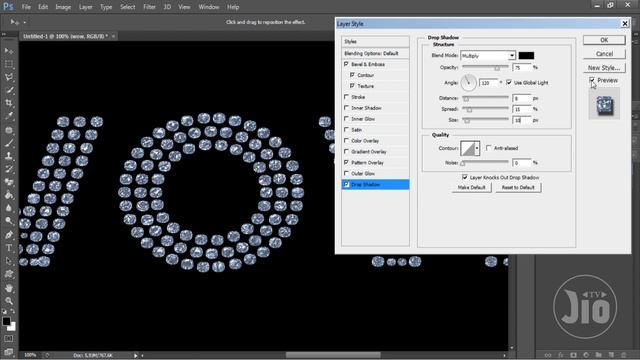640x360 pixels.
Task: Toggle the Preview checkbox
Action: click(592, 80)
